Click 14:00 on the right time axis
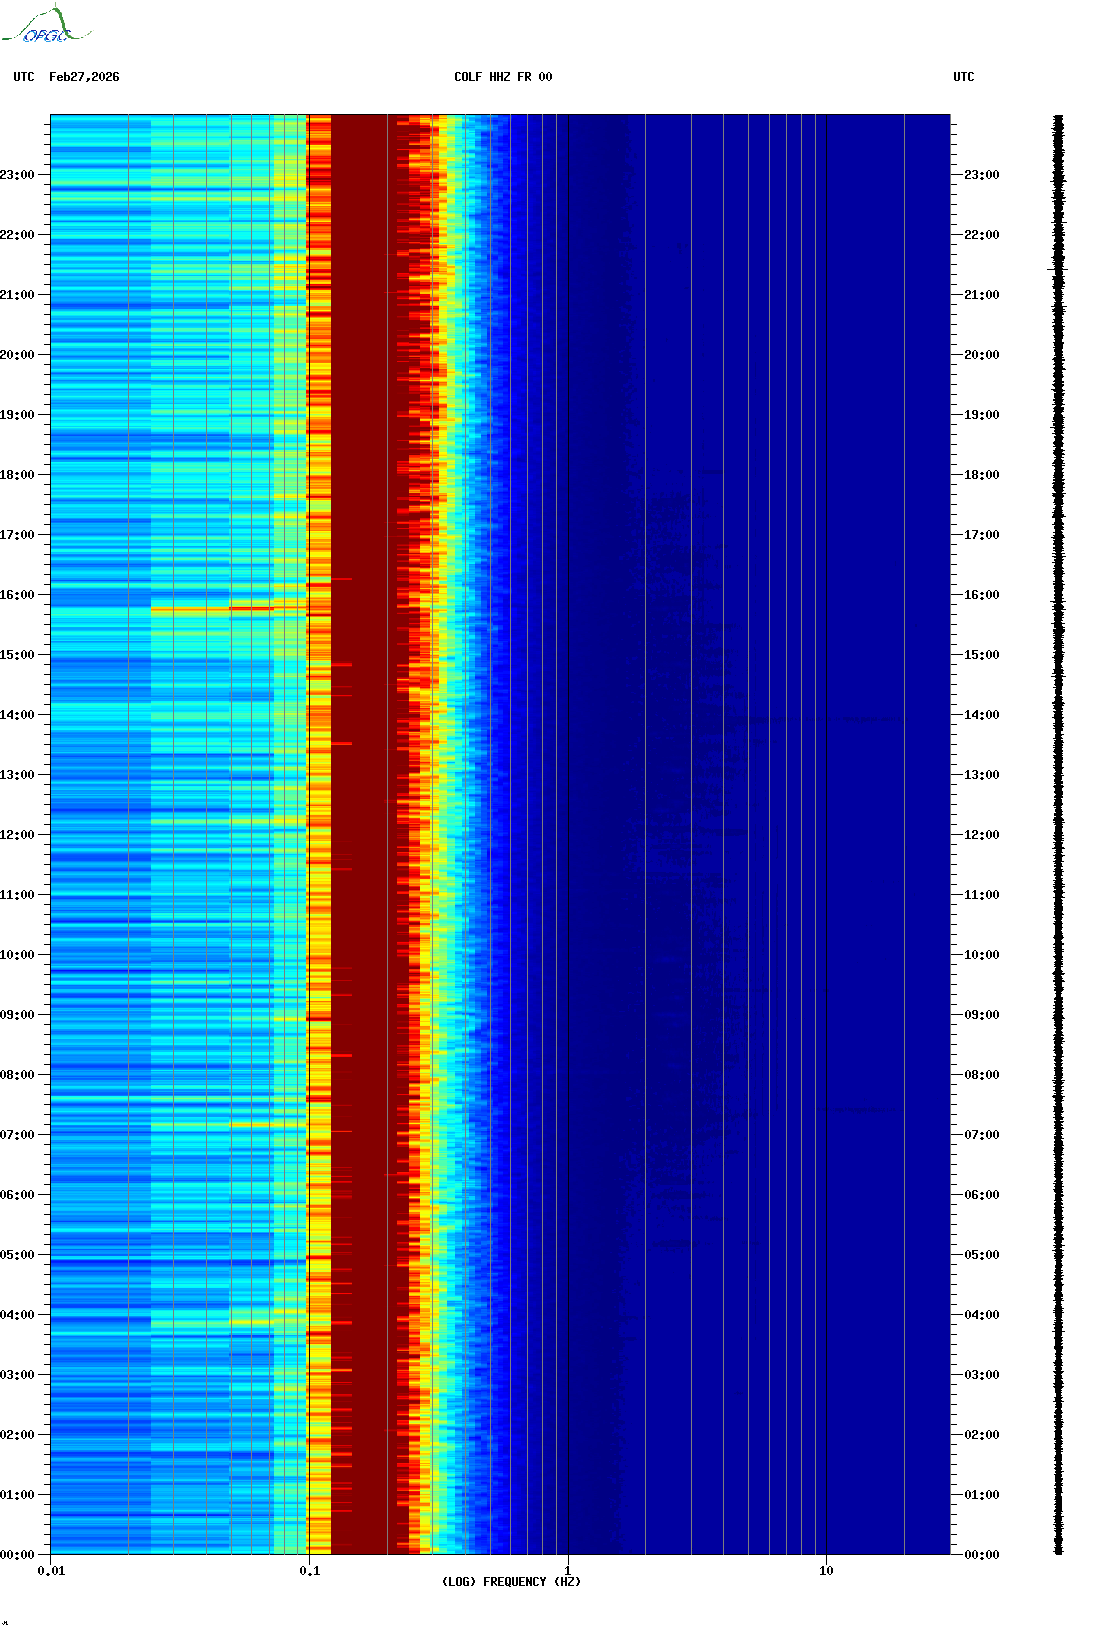Image resolution: width=1102 pixels, height=1634 pixels. pyautogui.click(x=982, y=715)
